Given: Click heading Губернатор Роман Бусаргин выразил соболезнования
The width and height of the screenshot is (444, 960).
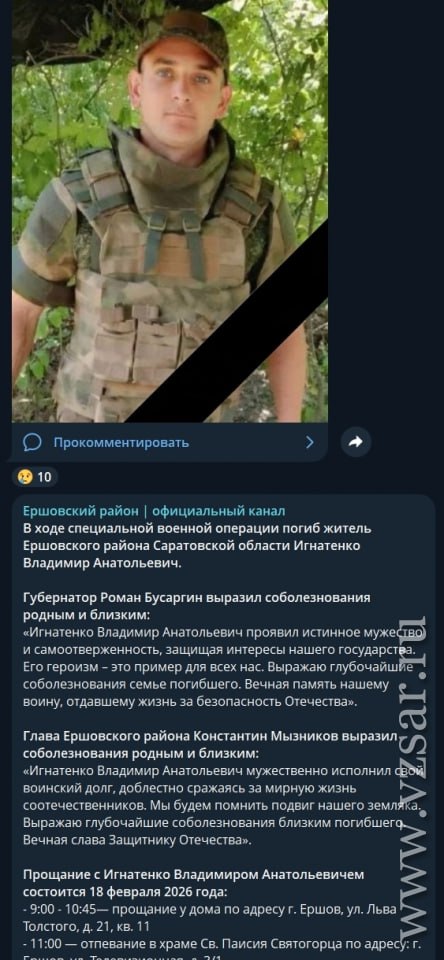Looking at the screenshot, I should click(197, 606).
